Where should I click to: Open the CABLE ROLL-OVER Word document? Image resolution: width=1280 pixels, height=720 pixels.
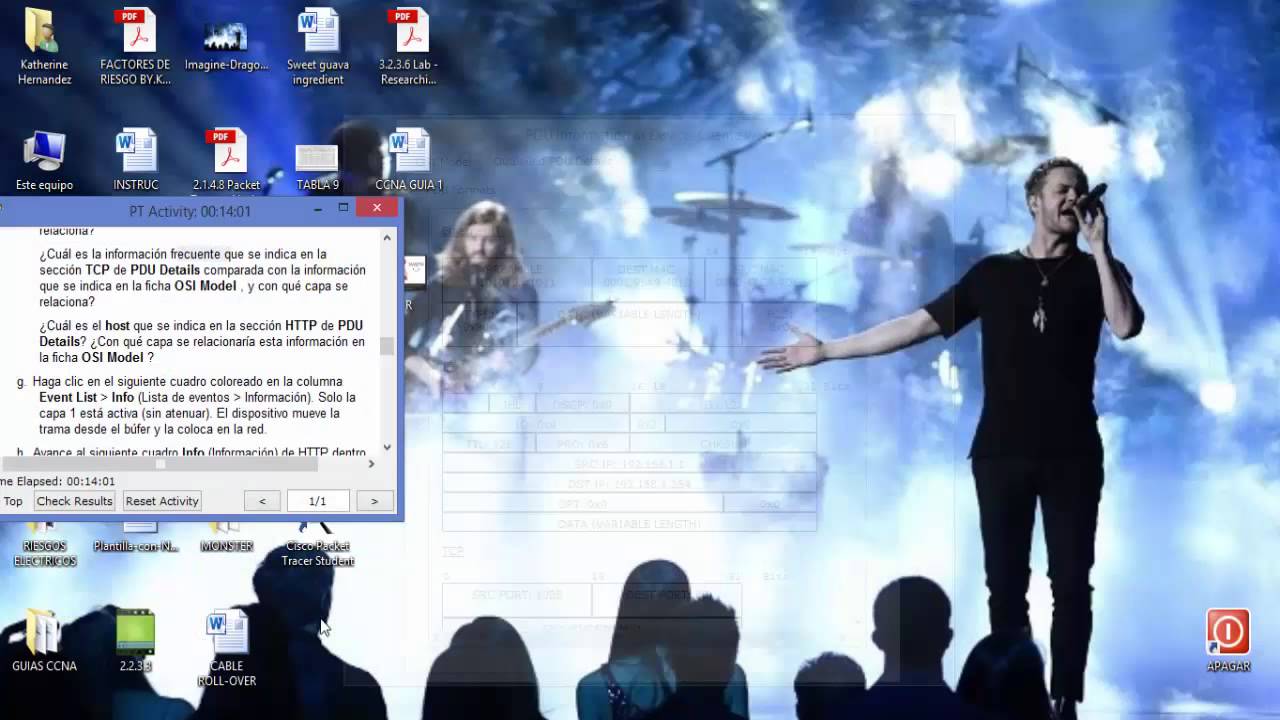pos(227,648)
